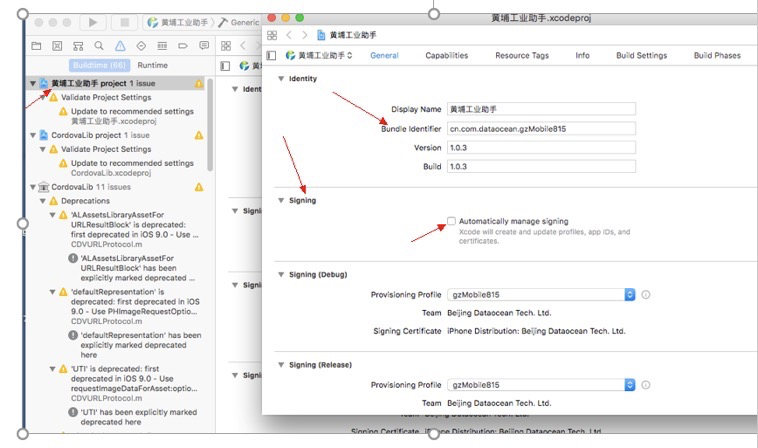Screen dimensions: 758x448
Task: Open the Build Settings tab
Action: [x=641, y=56]
